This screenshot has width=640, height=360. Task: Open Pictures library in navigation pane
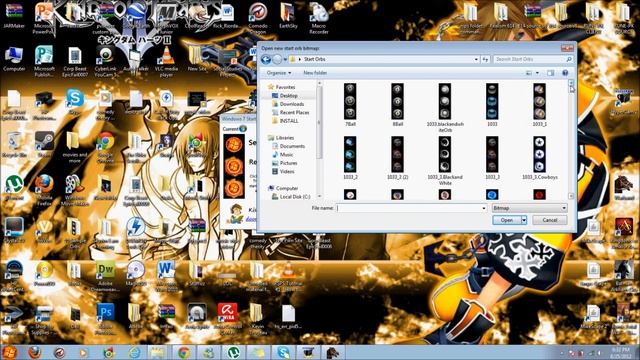coord(288,163)
